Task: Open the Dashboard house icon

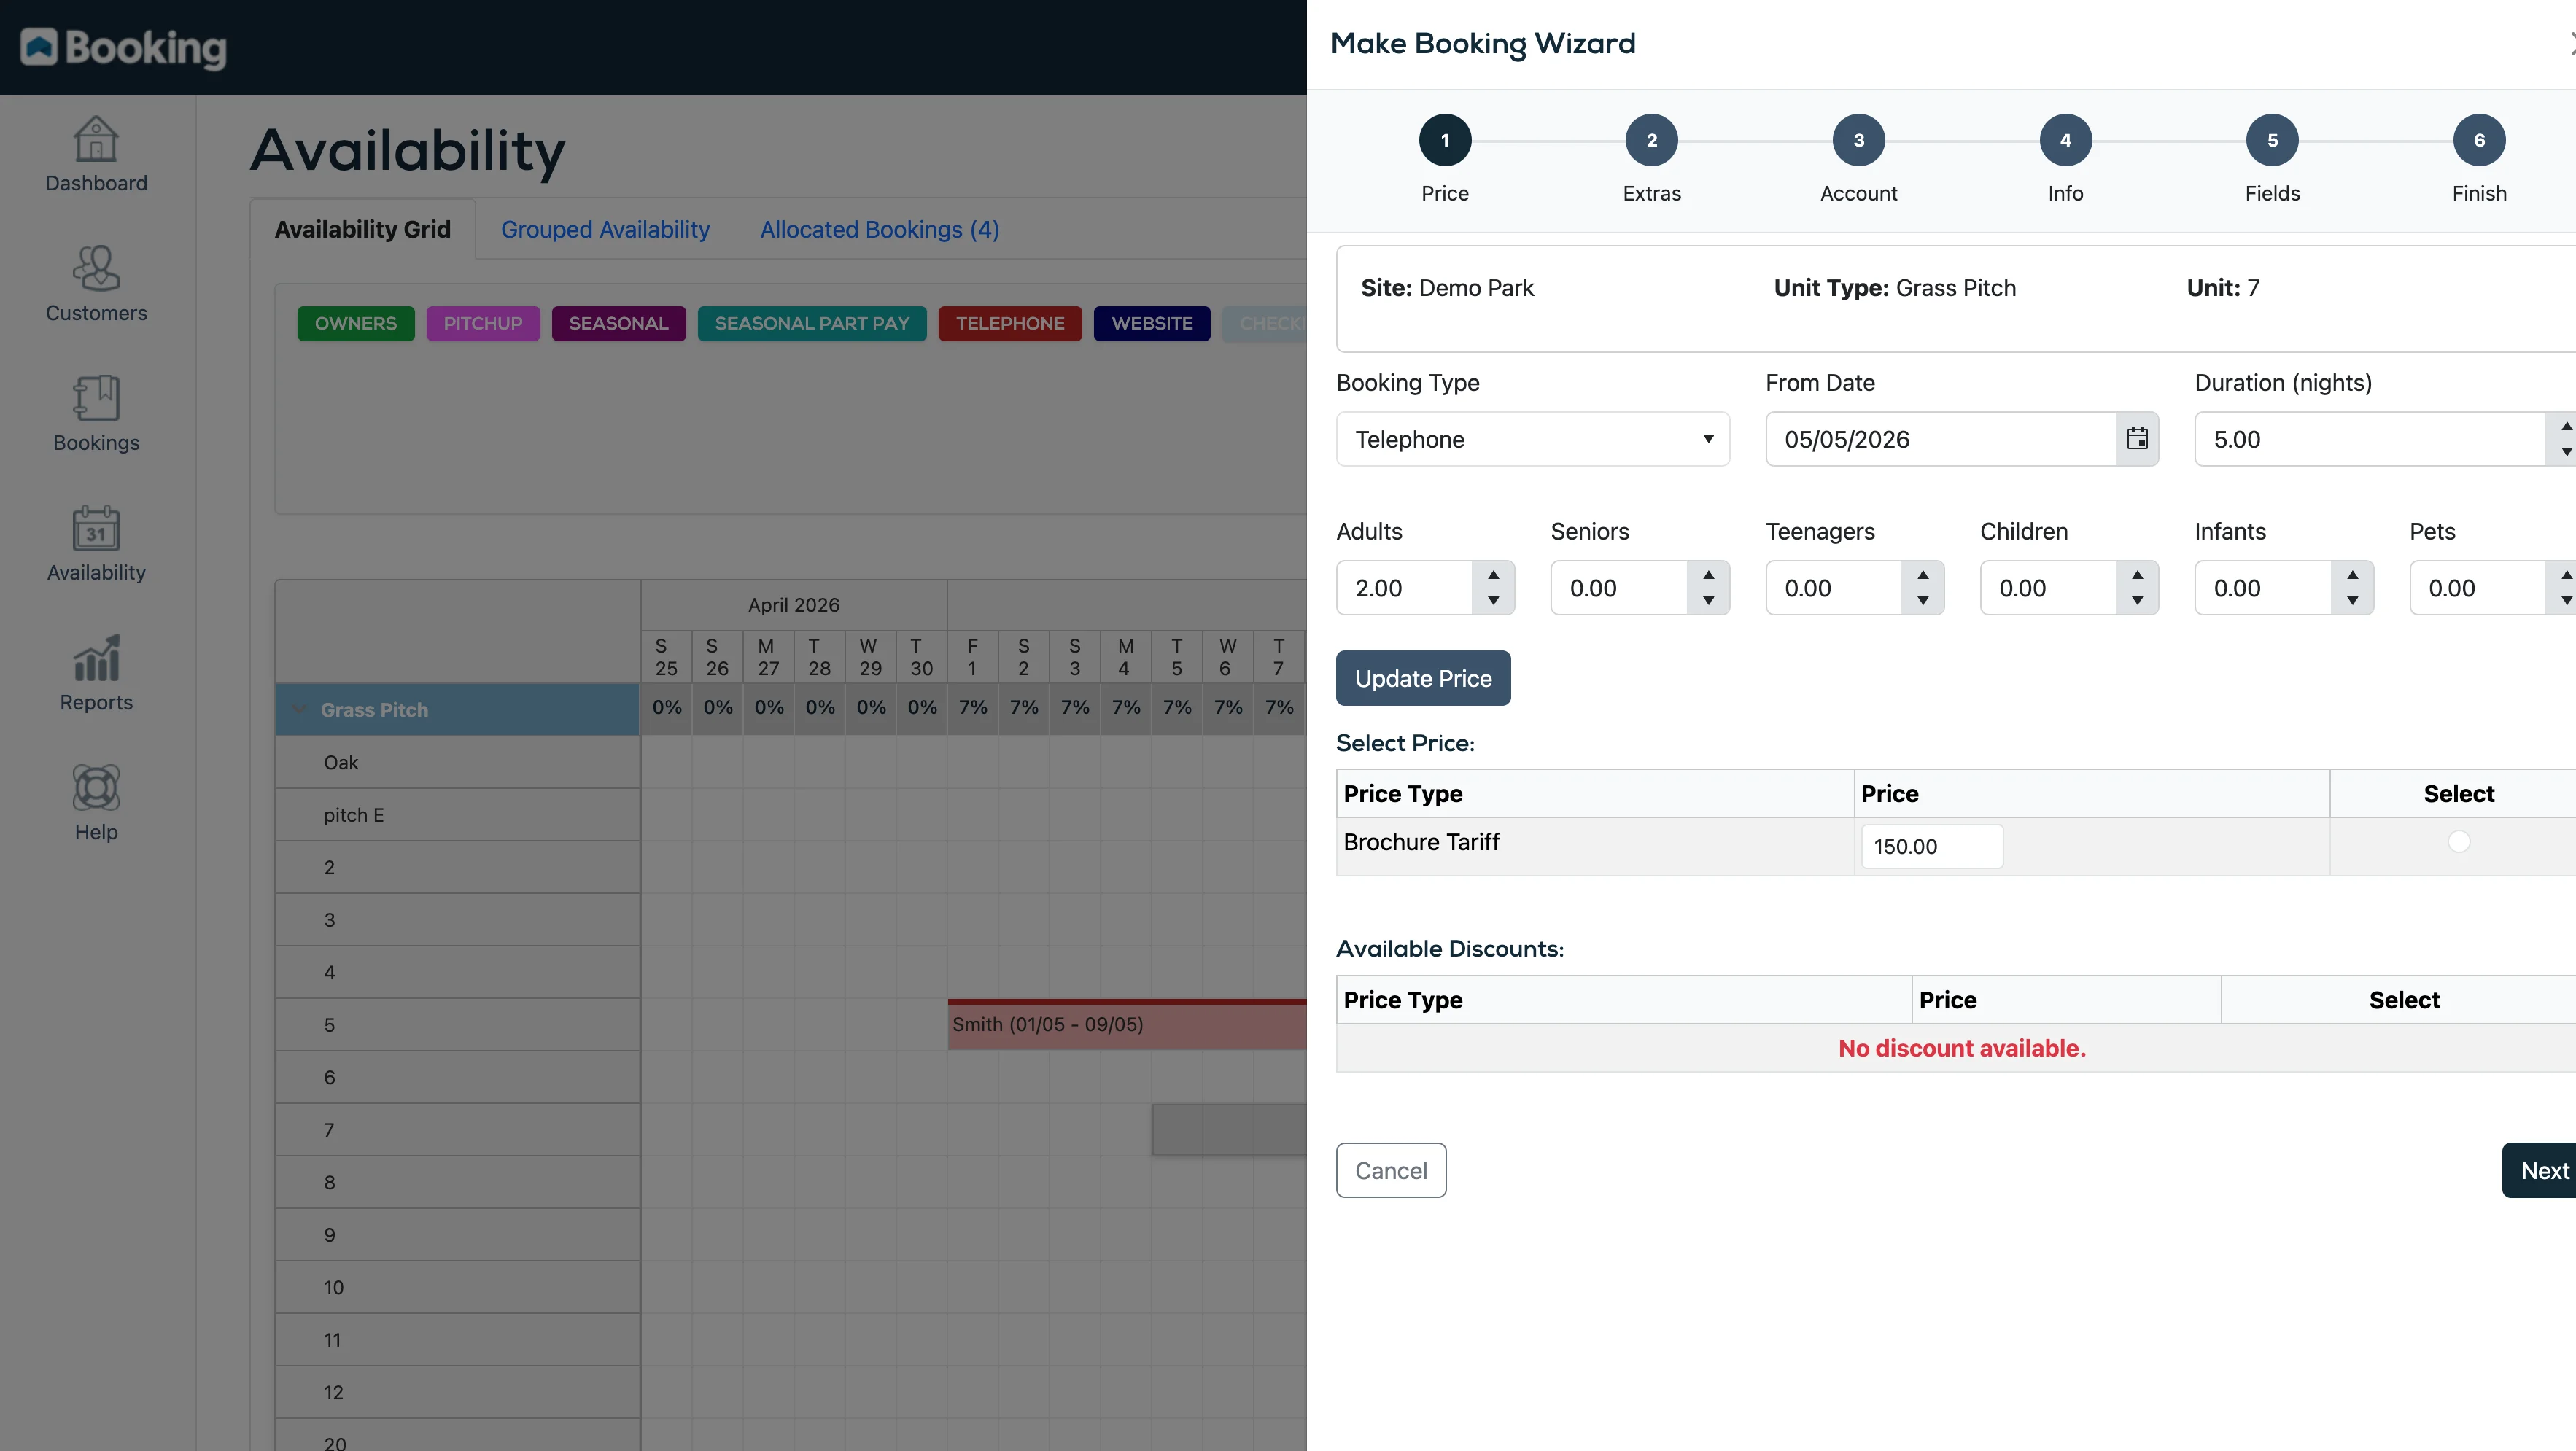Action: pyautogui.click(x=96, y=139)
